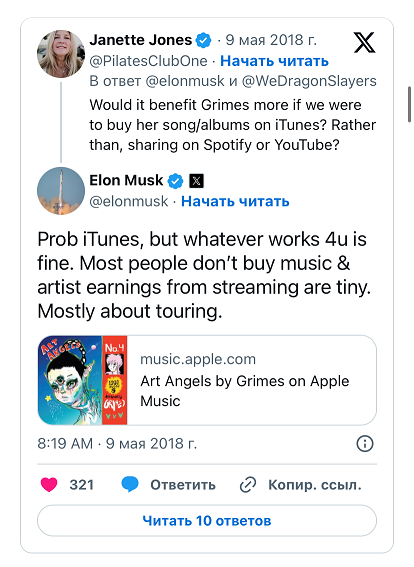Open Elon Musk's rocket avatar
Image resolution: width=414 pixels, height=567 pixels.
coord(61,191)
